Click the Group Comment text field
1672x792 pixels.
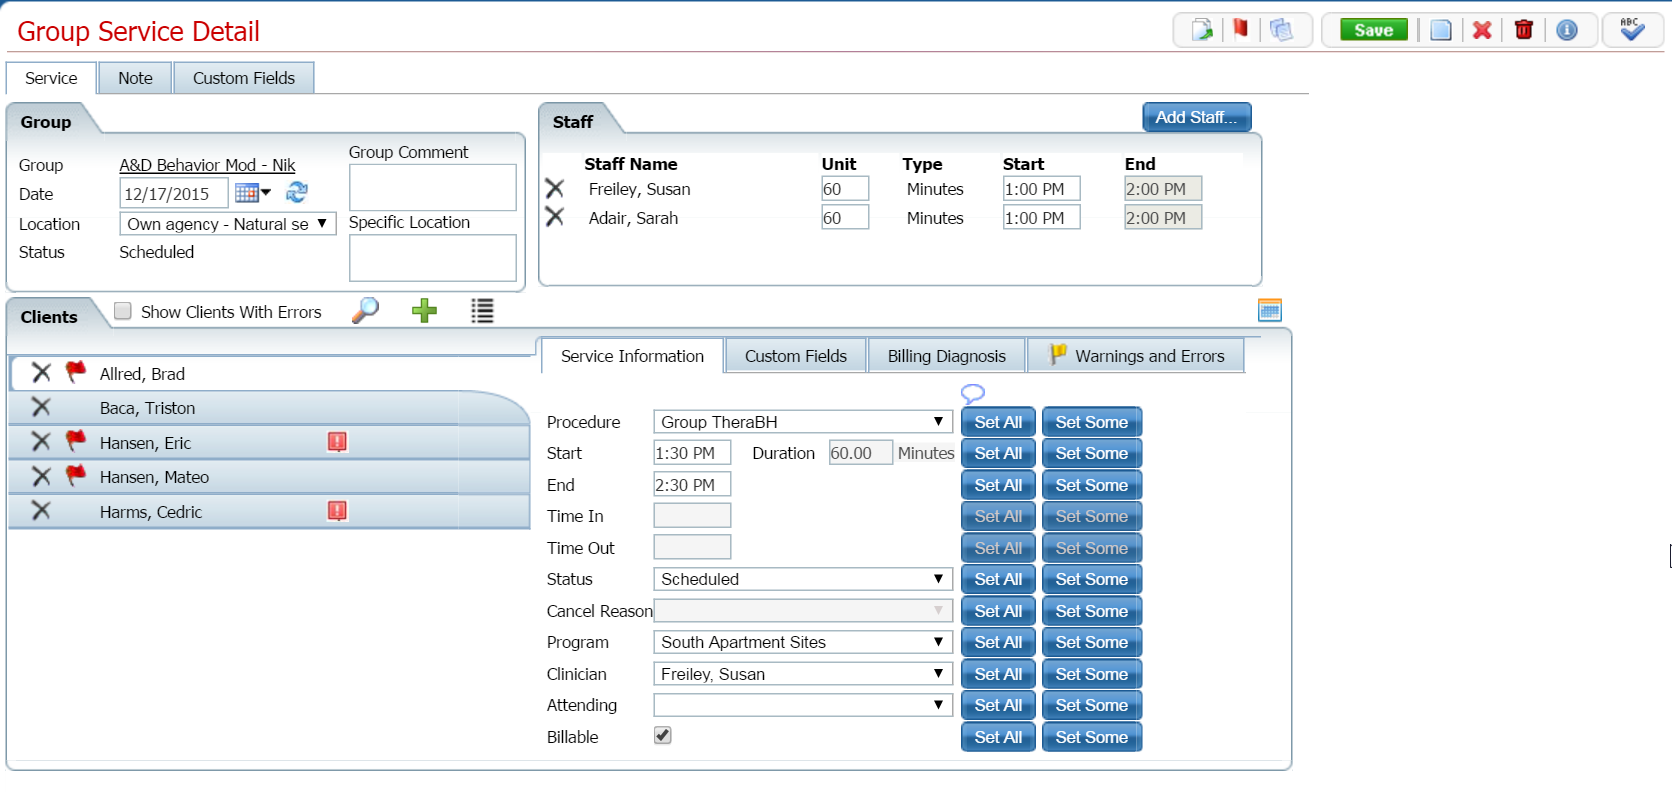[433, 187]
